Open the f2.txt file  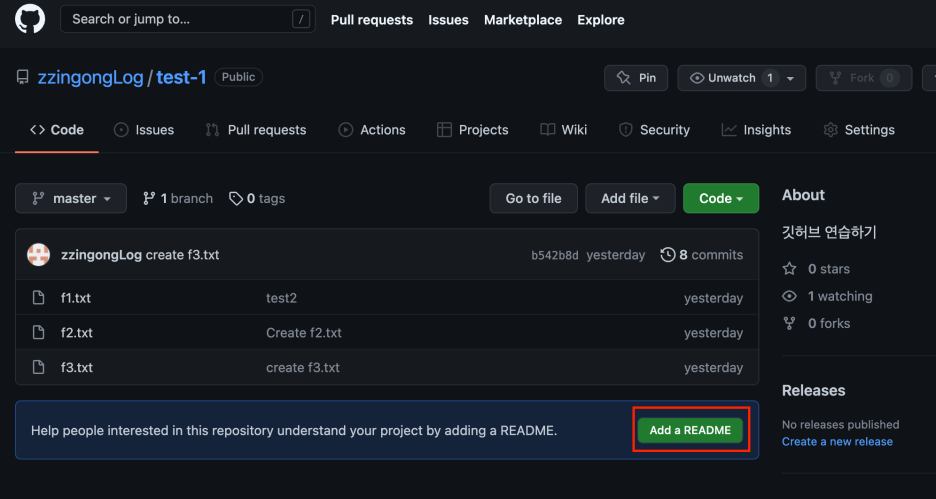pyautogui.click(x=76, y=332)
